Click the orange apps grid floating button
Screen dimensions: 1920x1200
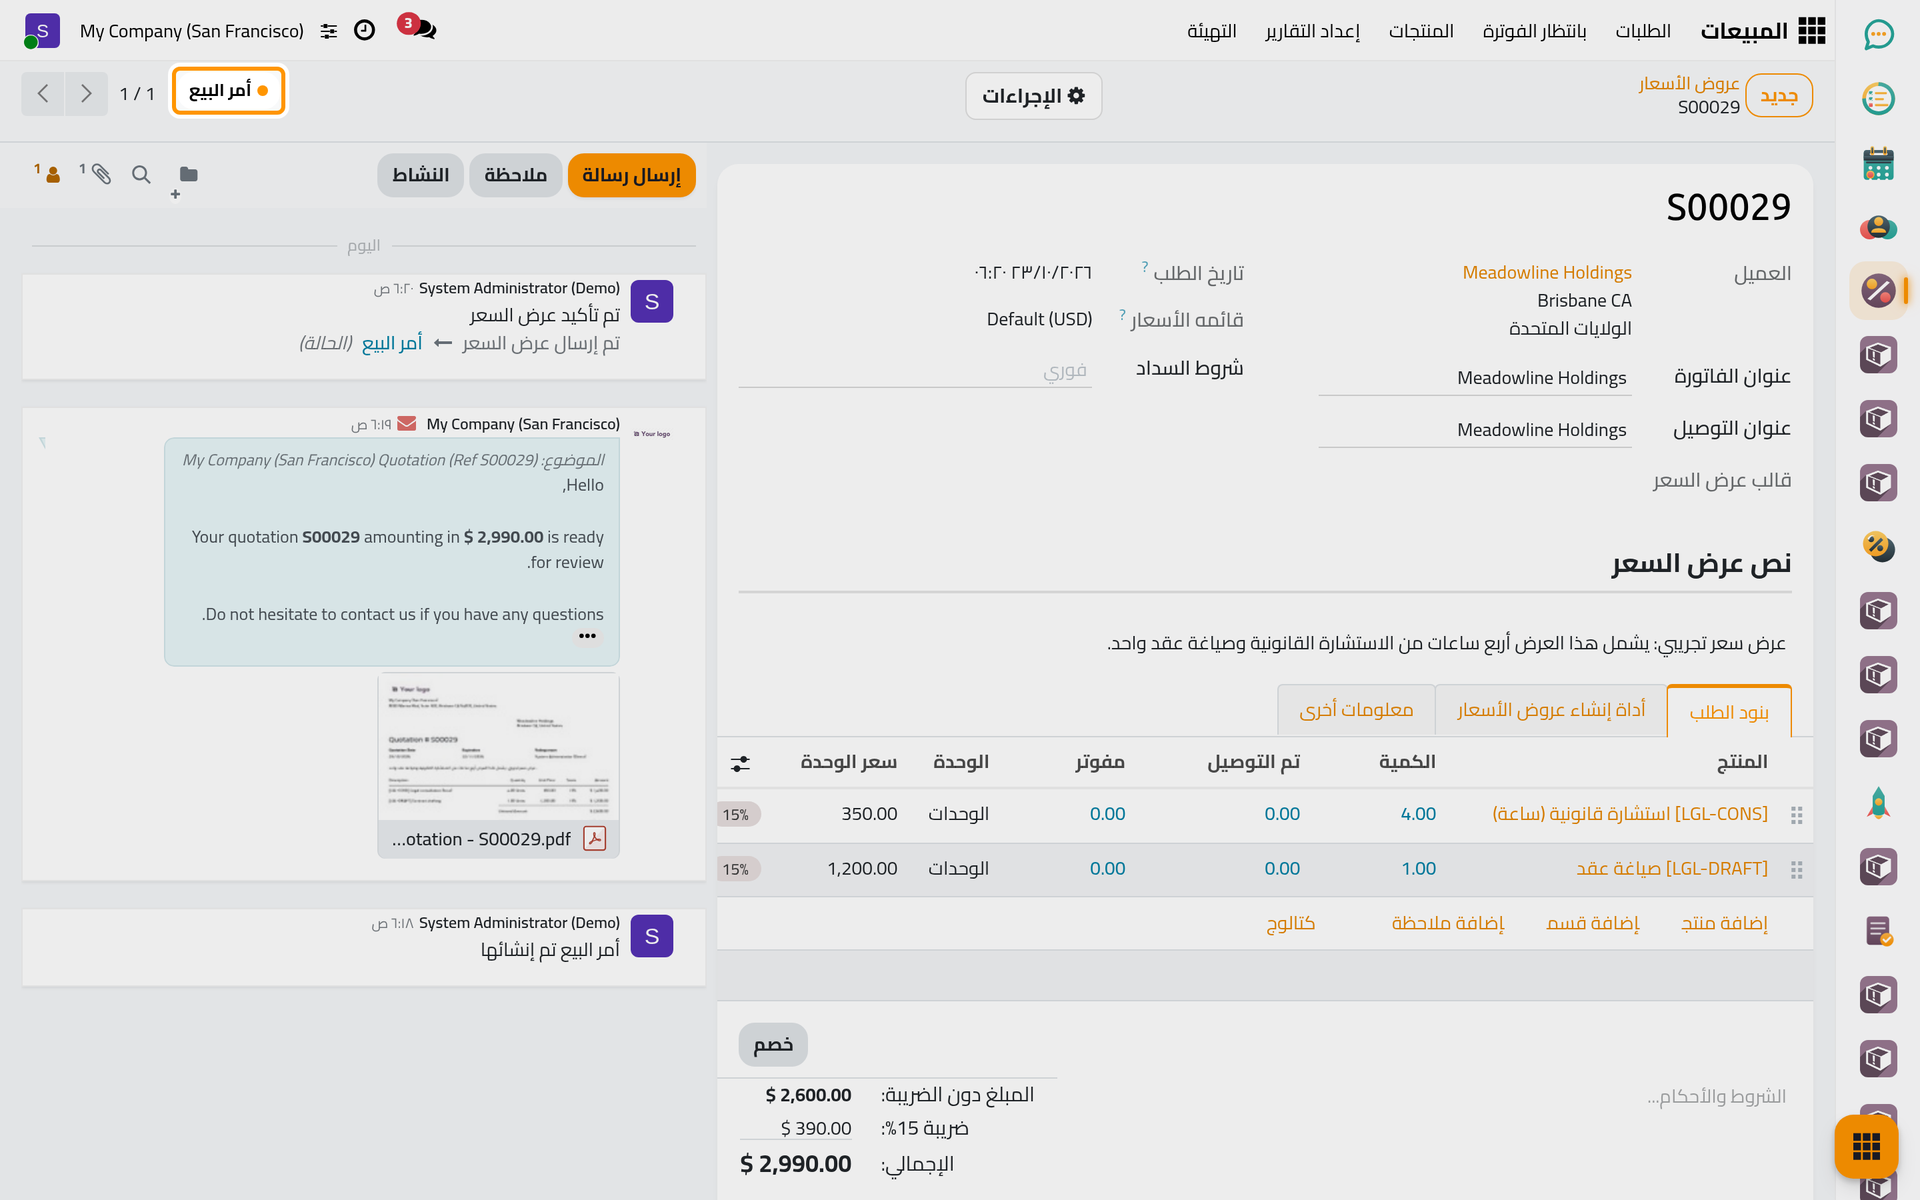click(1866, 1146)
